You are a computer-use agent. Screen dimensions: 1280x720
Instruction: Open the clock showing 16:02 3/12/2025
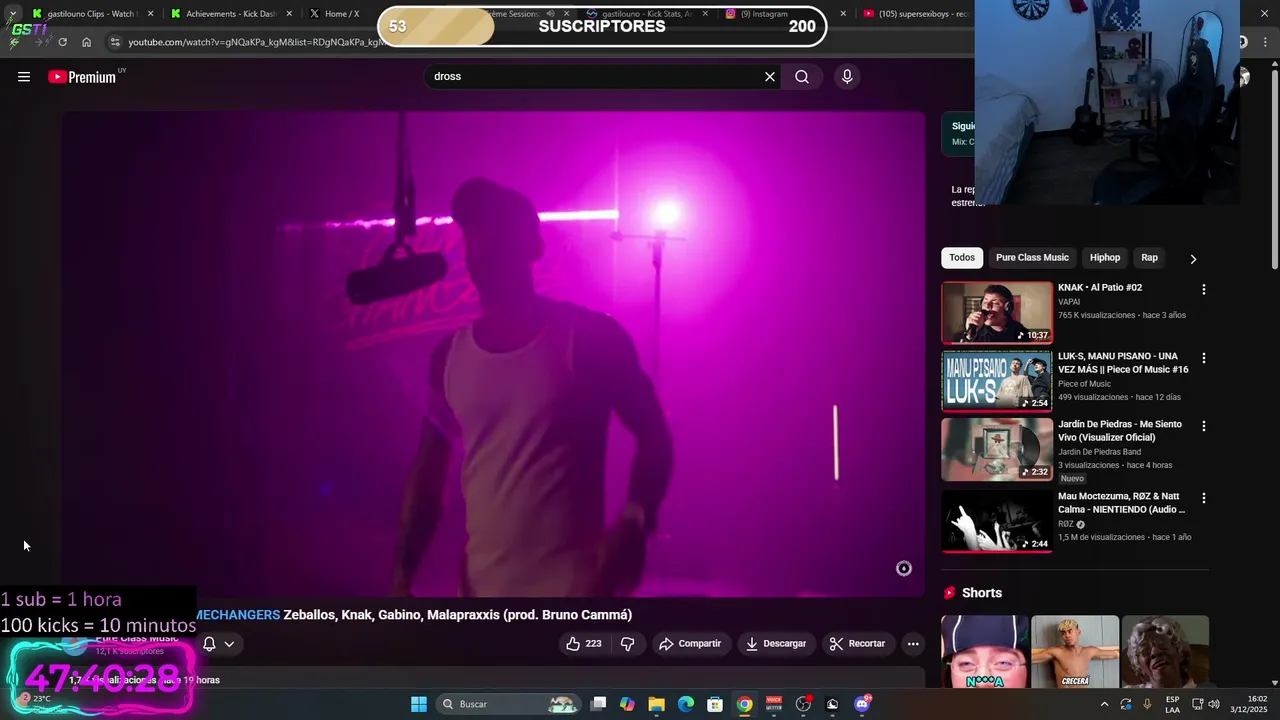(x=1249, y=704)
